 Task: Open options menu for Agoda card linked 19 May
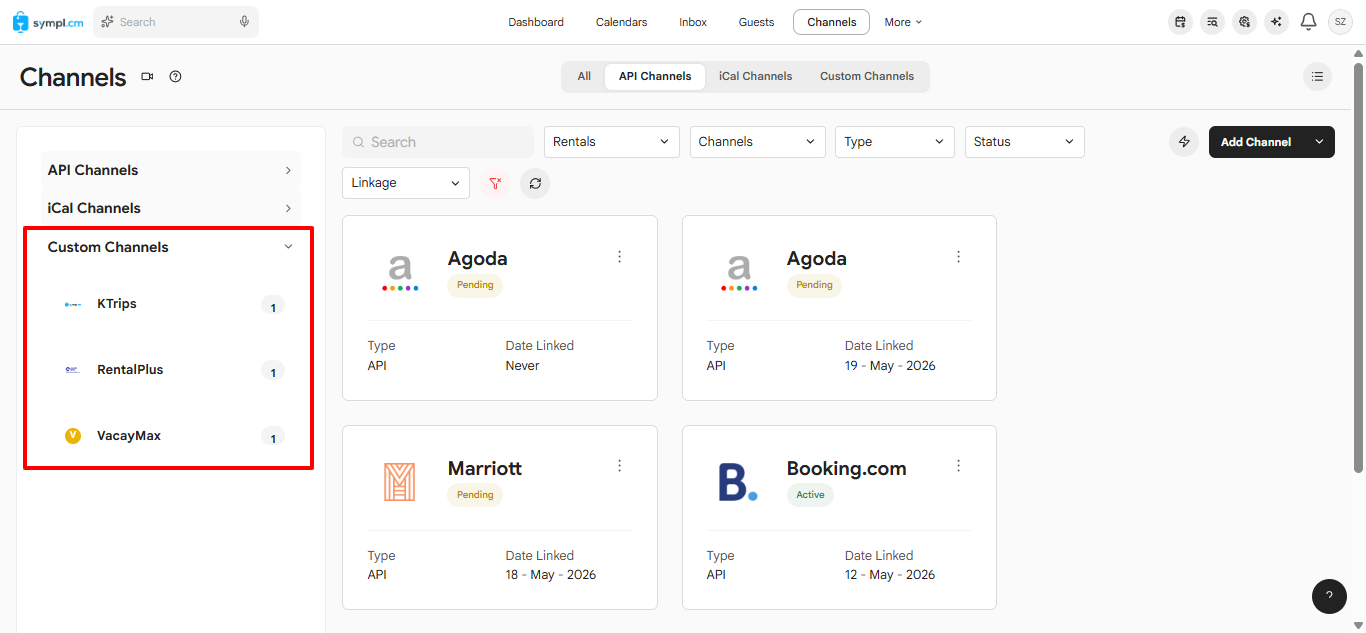958,257
